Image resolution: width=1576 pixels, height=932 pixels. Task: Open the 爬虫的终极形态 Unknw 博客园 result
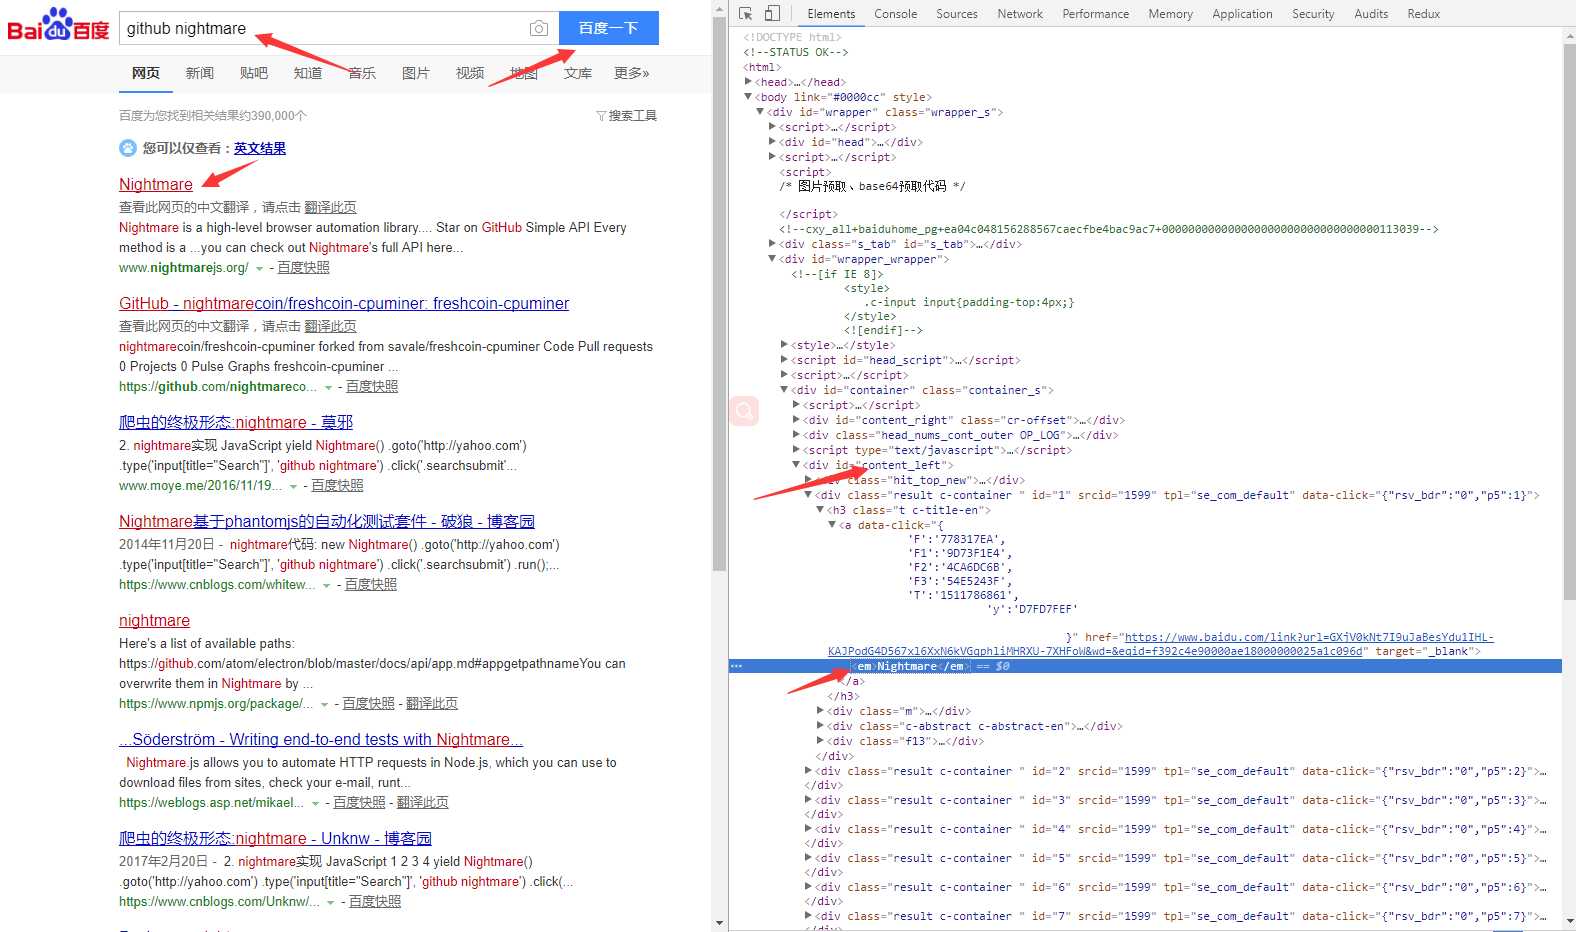(275, 838)
